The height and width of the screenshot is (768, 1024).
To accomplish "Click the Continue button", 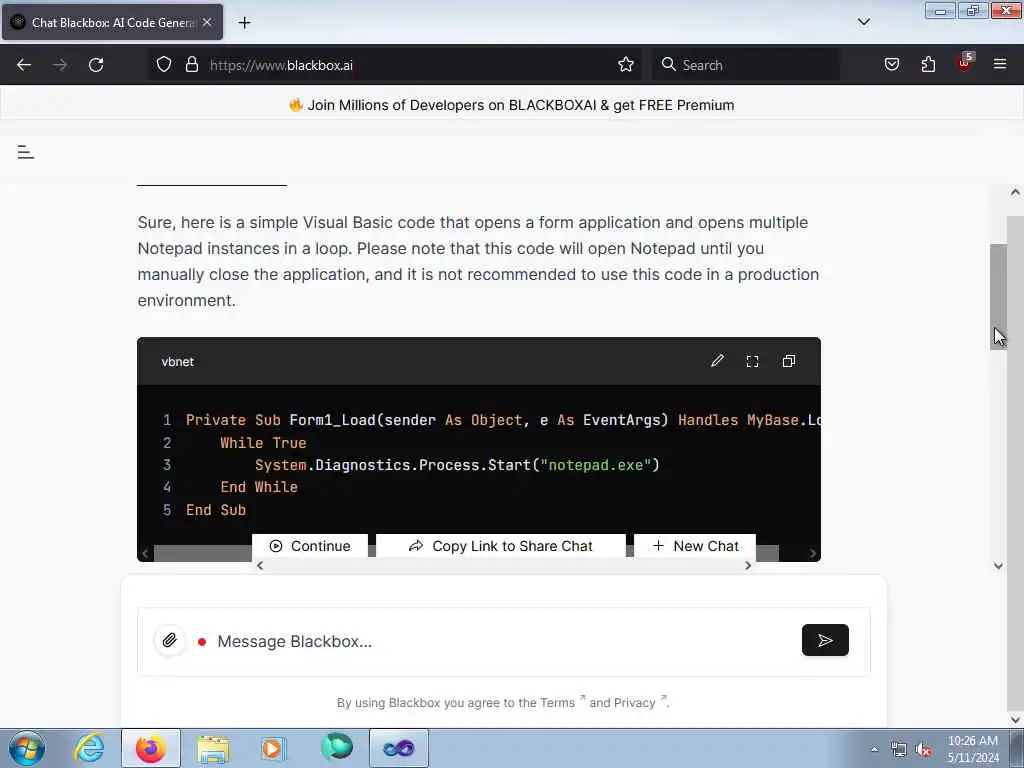I will pyautogui.click(x=310, y=546).
